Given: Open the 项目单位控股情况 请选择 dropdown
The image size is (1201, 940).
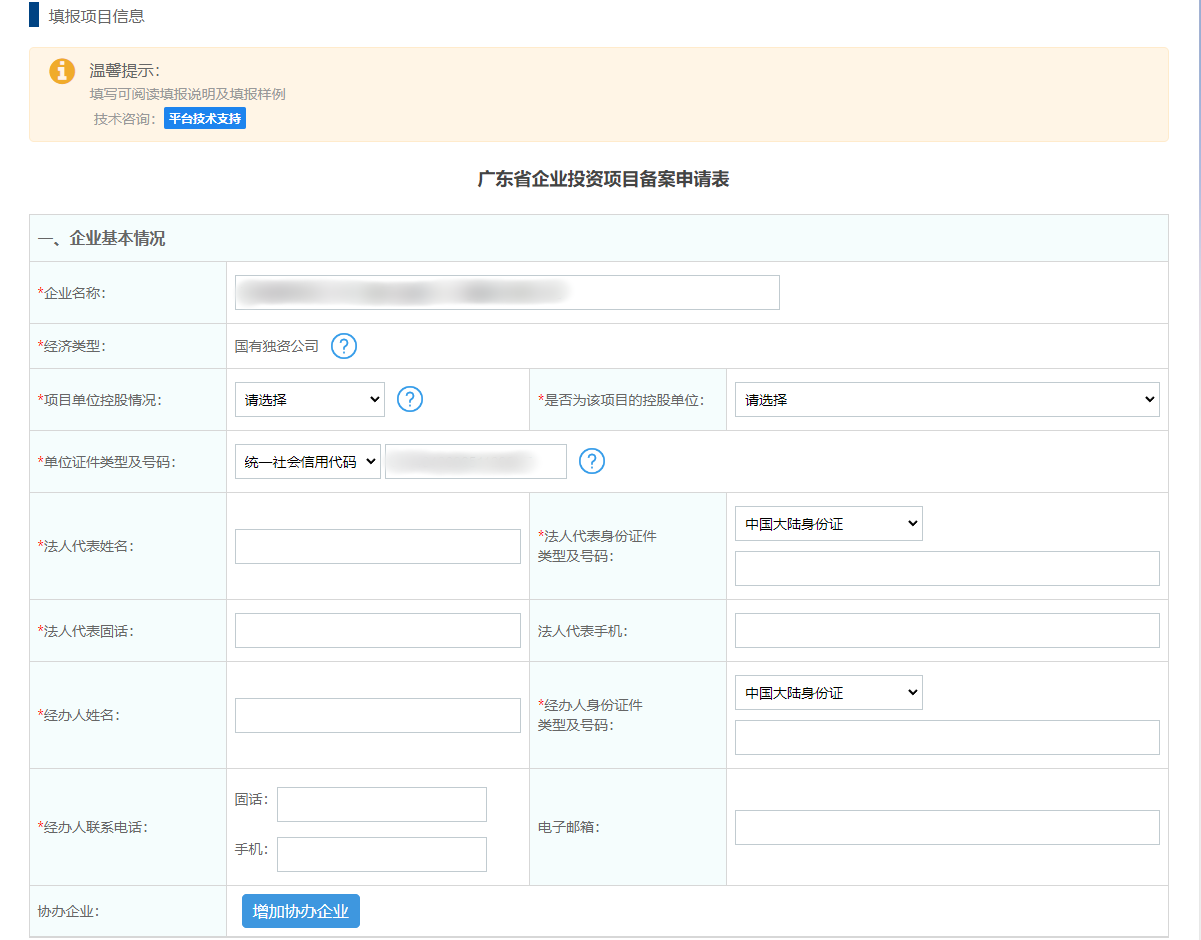Looking at the screenshot, I should pyautogui.click(x=309, y=399).
